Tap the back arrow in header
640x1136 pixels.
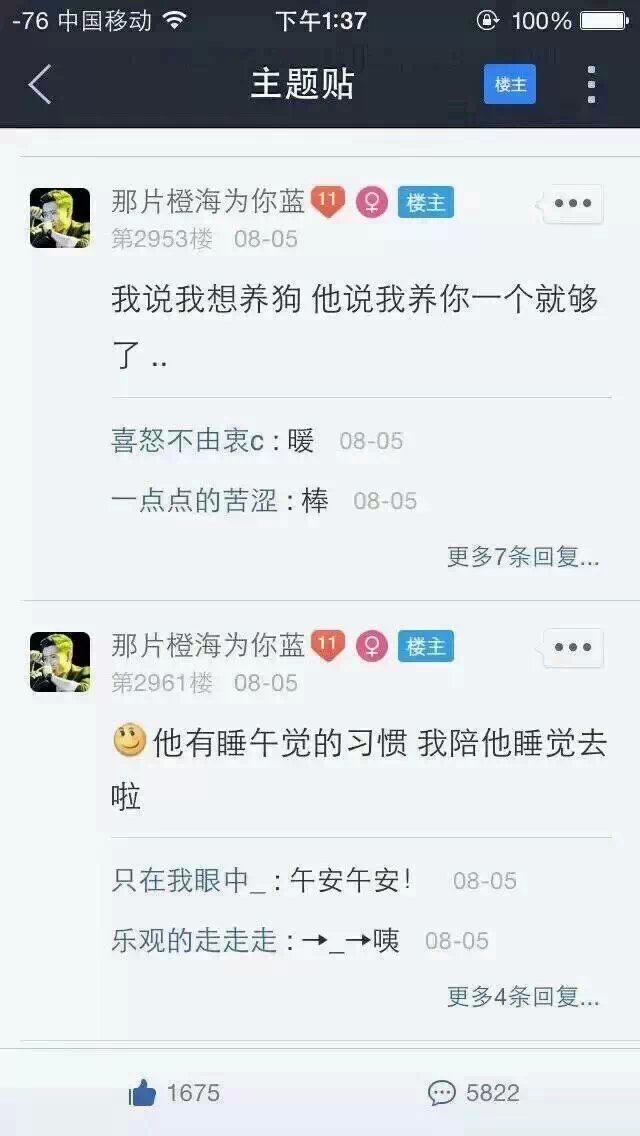(x=40, y=84)
